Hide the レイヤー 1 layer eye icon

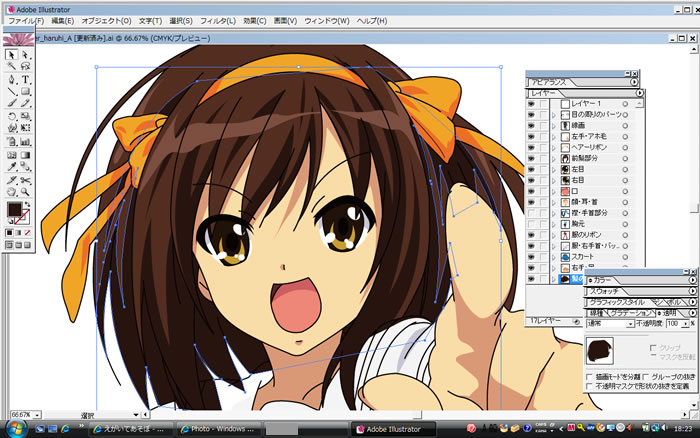point(531,104)
